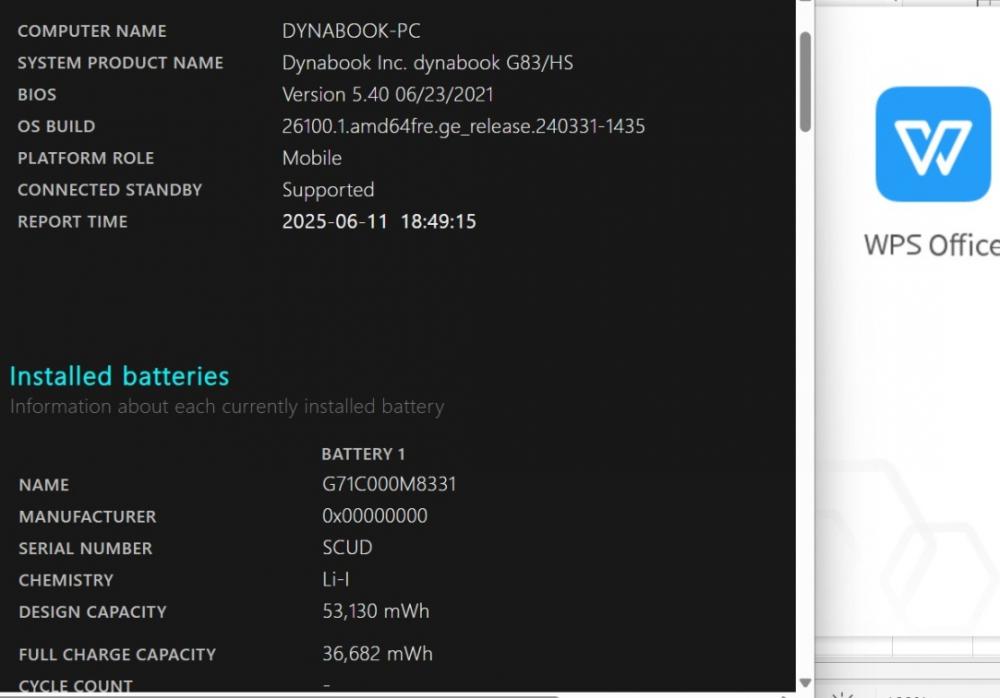The width and height of the screenshot is (1000, 698).
Task: Click connected standby value Supported
Action: [328, 190]
